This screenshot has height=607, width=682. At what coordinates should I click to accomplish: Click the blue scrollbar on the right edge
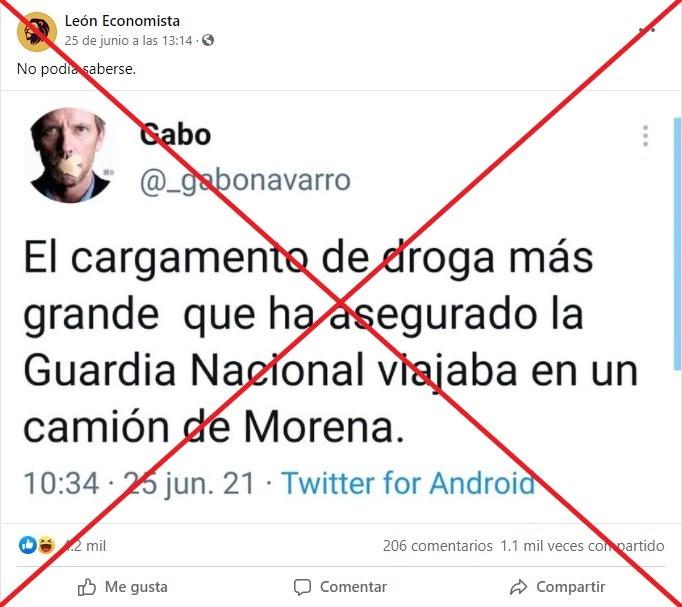pyautogui.click(x=678, y=244)
